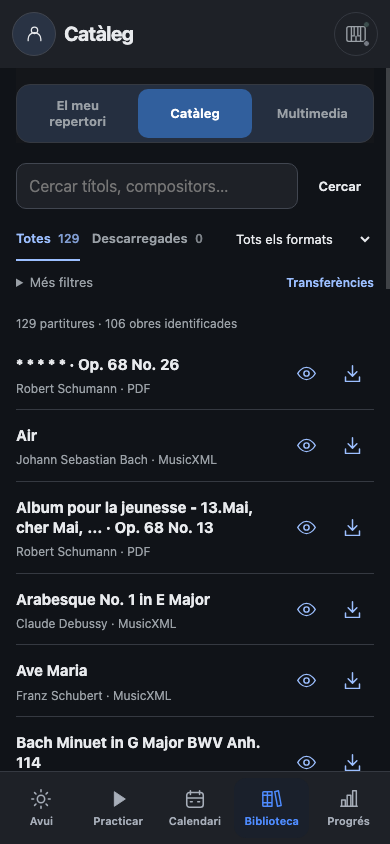390x844 pixels.
Task: Open the Progrés bar chart section
Action: 349,807
